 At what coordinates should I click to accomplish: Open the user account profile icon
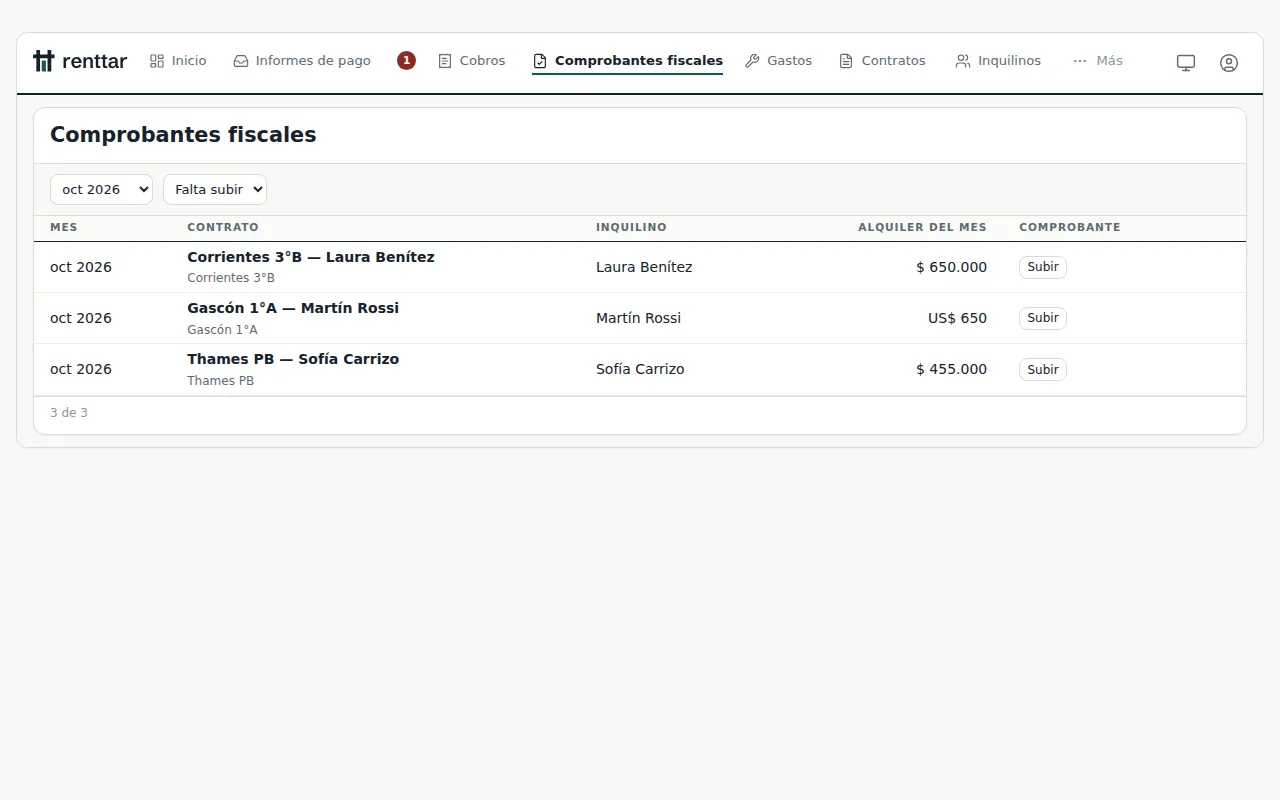[1229, 62]
